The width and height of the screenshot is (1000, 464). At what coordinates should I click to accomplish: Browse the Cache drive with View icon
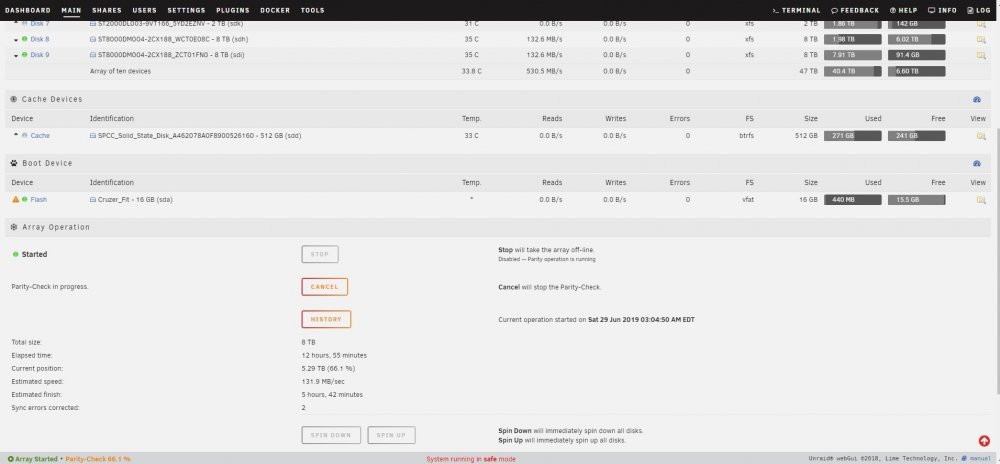click(x=981, y=136)
